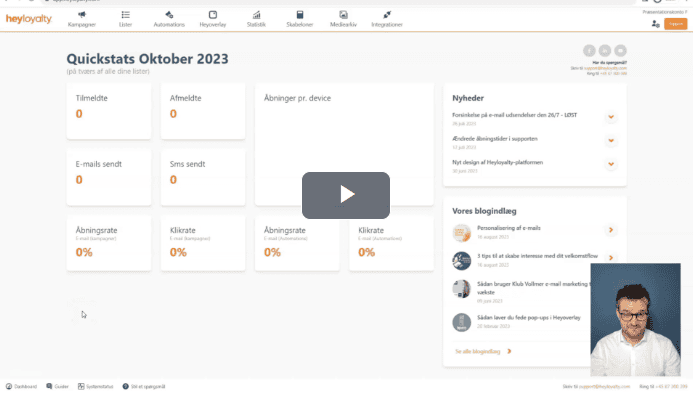Expand the 'Forsinkelse på e-mail udsendelser' news item
The width and height of the screenshot is (693, 394).
pyautogui.click(x=611, y=117)
